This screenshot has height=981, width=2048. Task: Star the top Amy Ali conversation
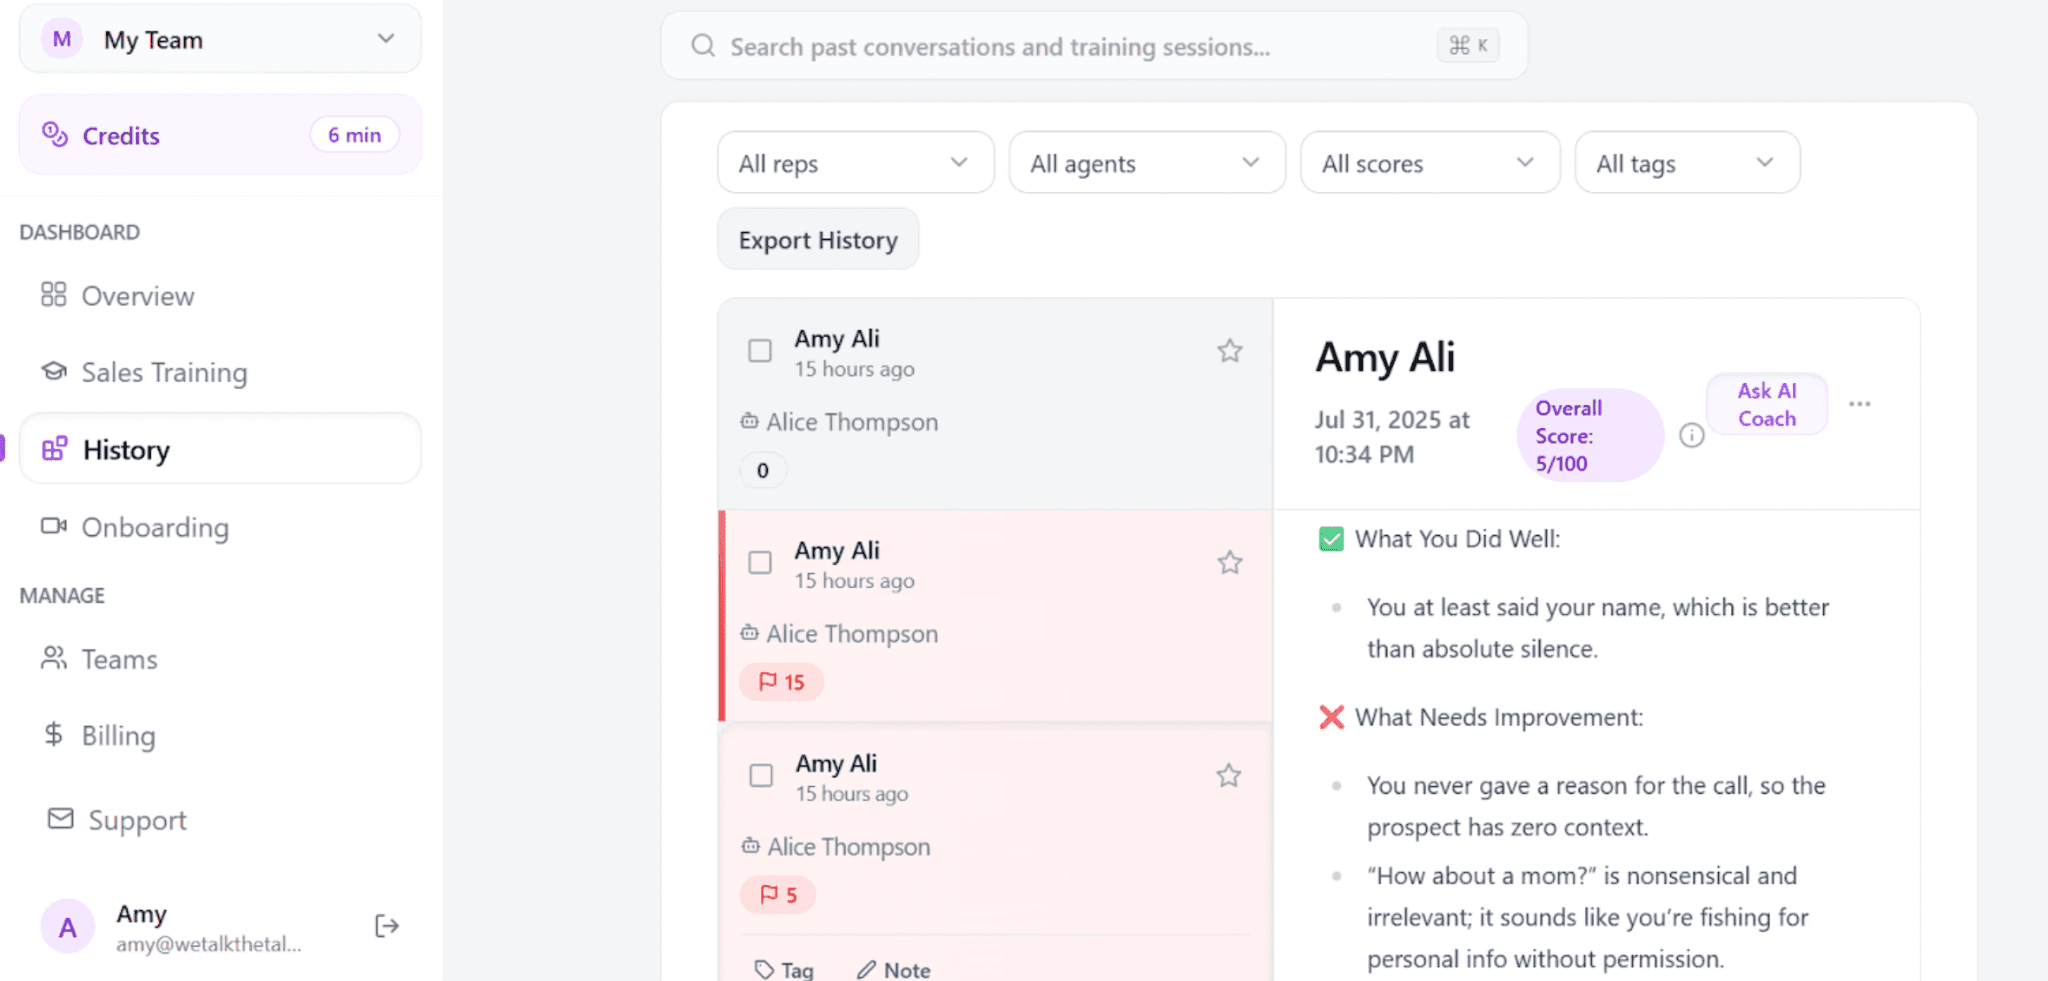pyautogui.click(x=1229, y=350)
